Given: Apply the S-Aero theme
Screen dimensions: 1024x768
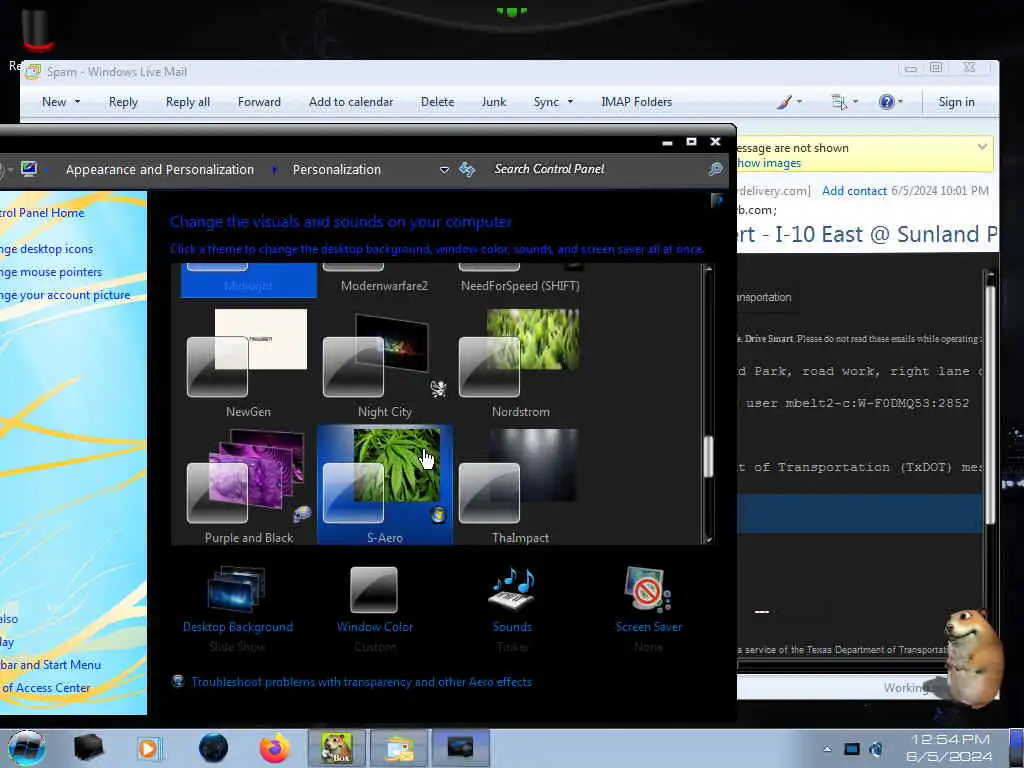Looking at the screenshot, I should 385,484.
